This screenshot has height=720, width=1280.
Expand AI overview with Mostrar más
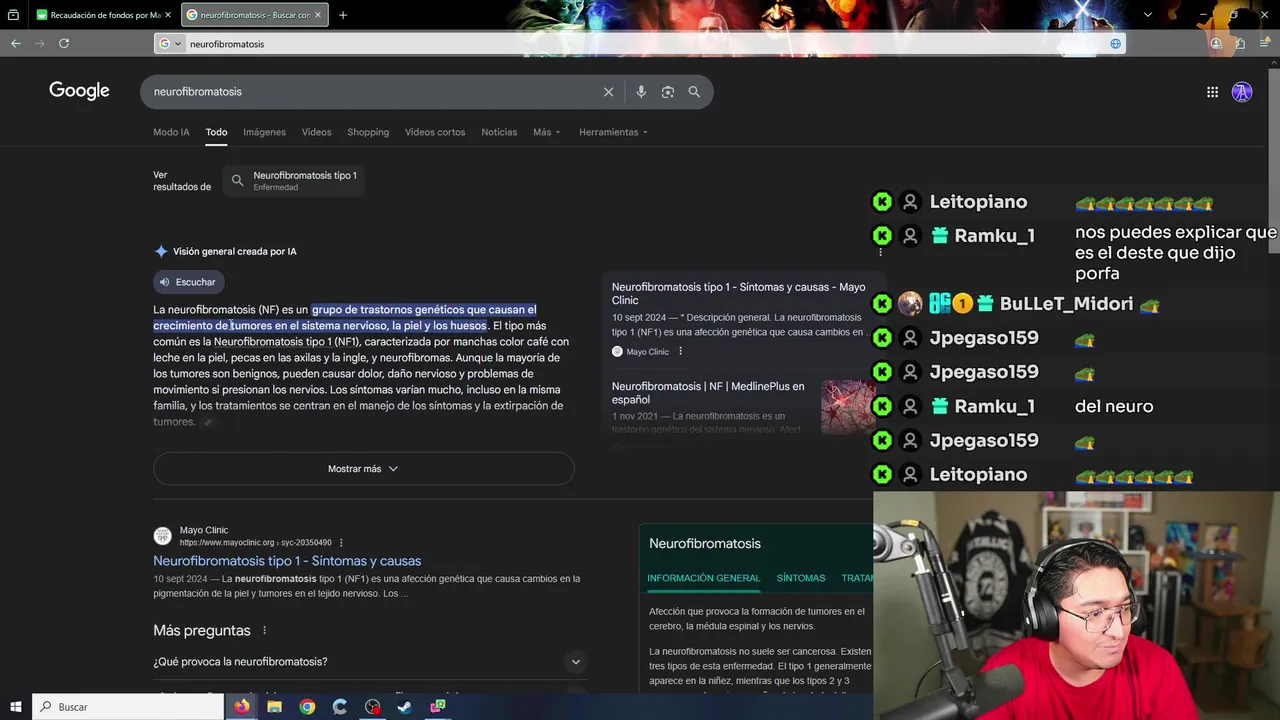(x=363, y=469)
